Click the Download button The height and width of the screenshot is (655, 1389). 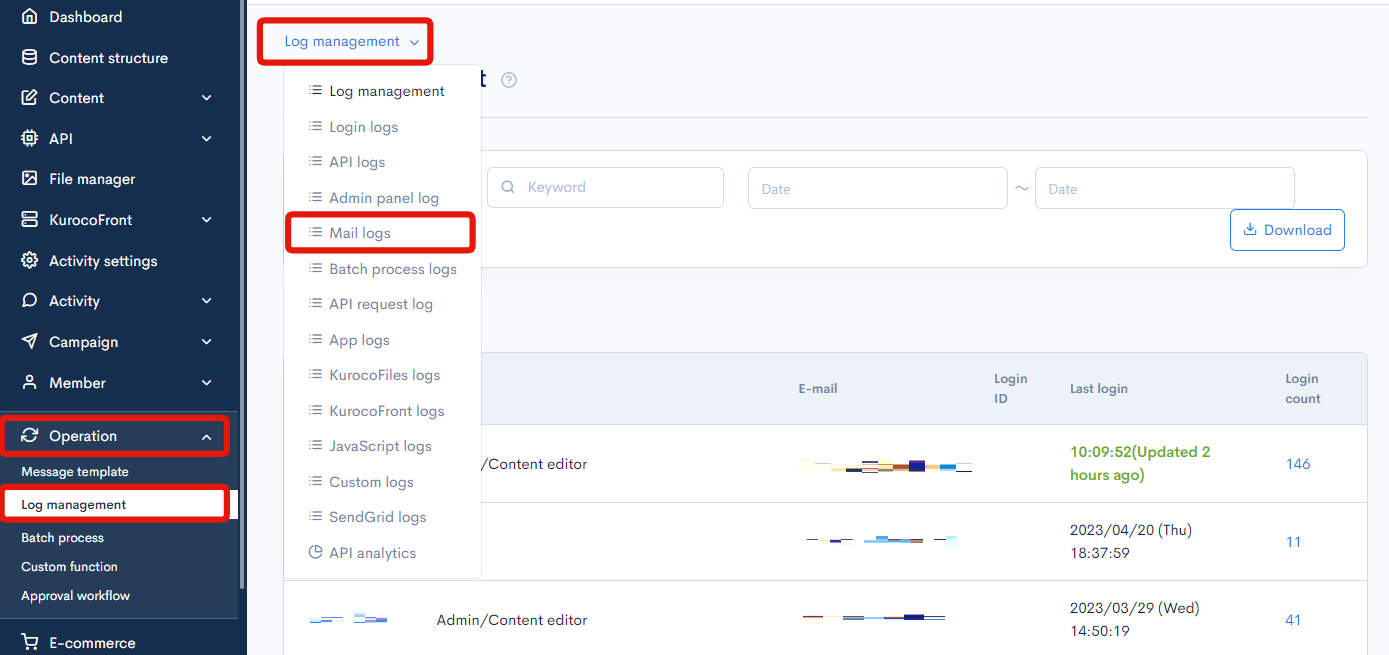click(x=1287, y=229)
